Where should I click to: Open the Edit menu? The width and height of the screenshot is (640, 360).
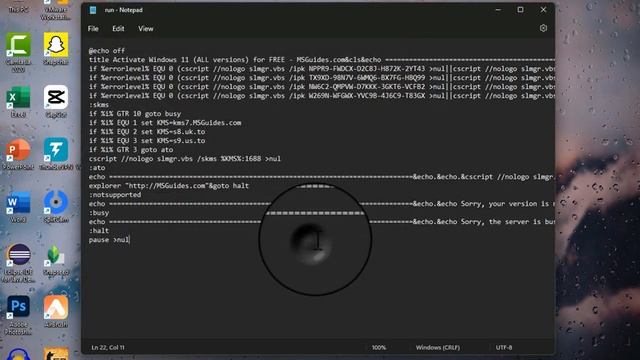[118, 29]
